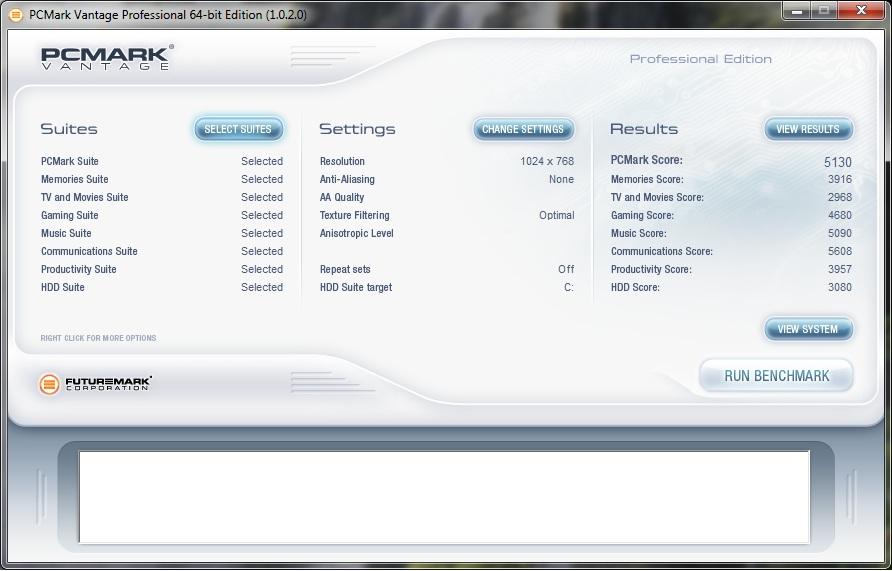Click the PCMark Vantage title bar icon
The image size is (892, 571).
click(16, 15)
